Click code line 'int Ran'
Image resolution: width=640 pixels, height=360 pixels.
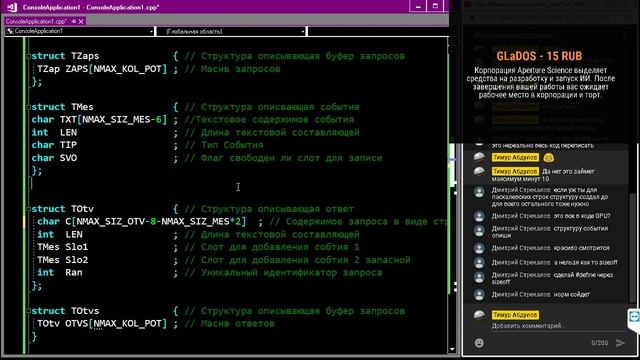pyautogui.click(x=60, y=273)
